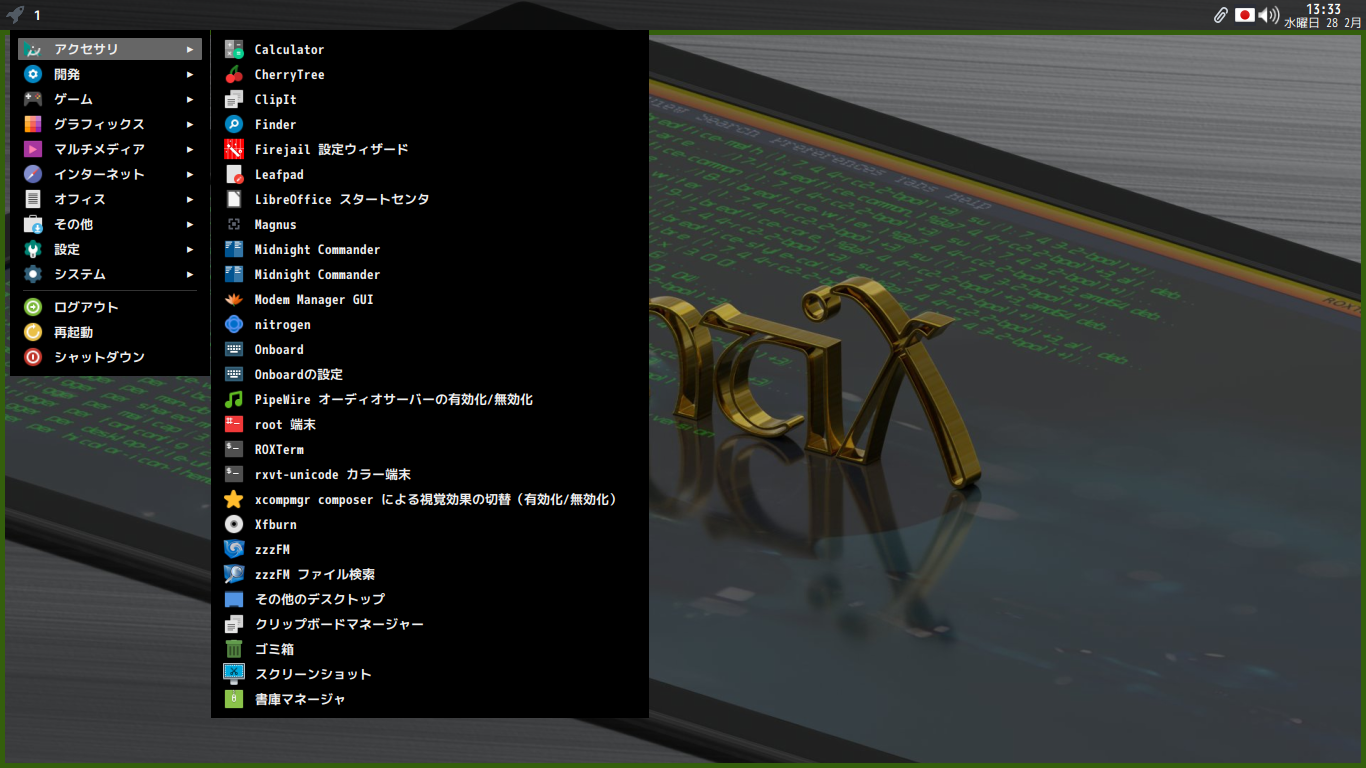Viewport: 1366px width, 768px height.
Task: Click the "スクリーンショット" label
Action: (x=313, y=674)
